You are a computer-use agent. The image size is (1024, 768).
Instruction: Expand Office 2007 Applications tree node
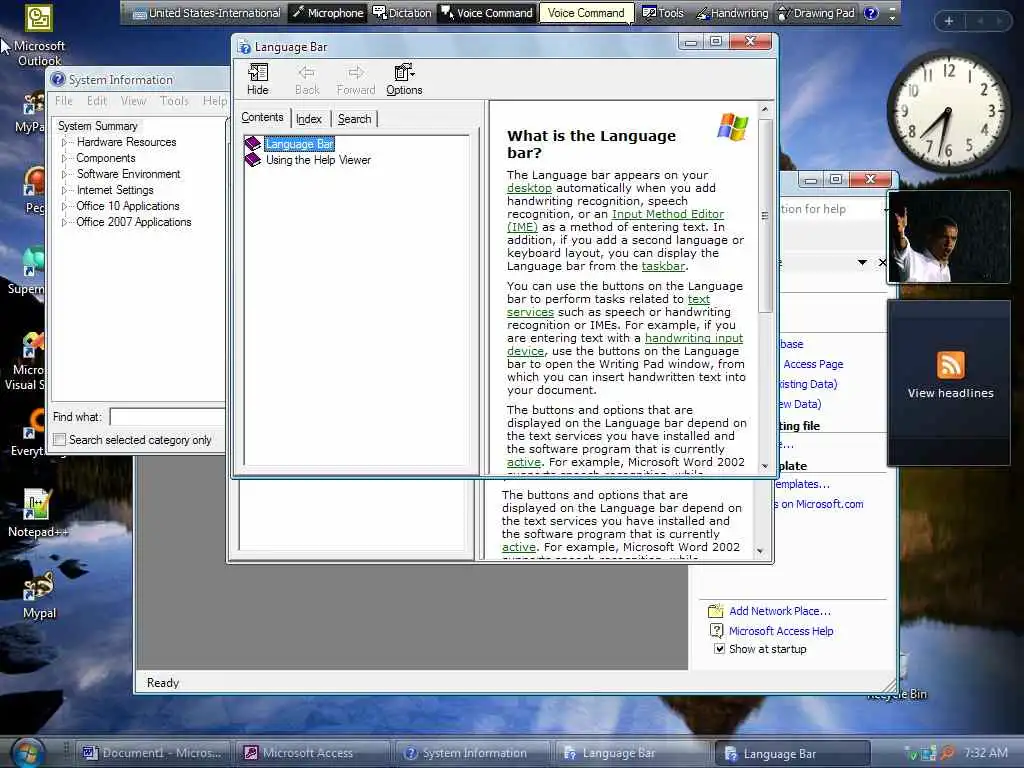coord(65,222)
